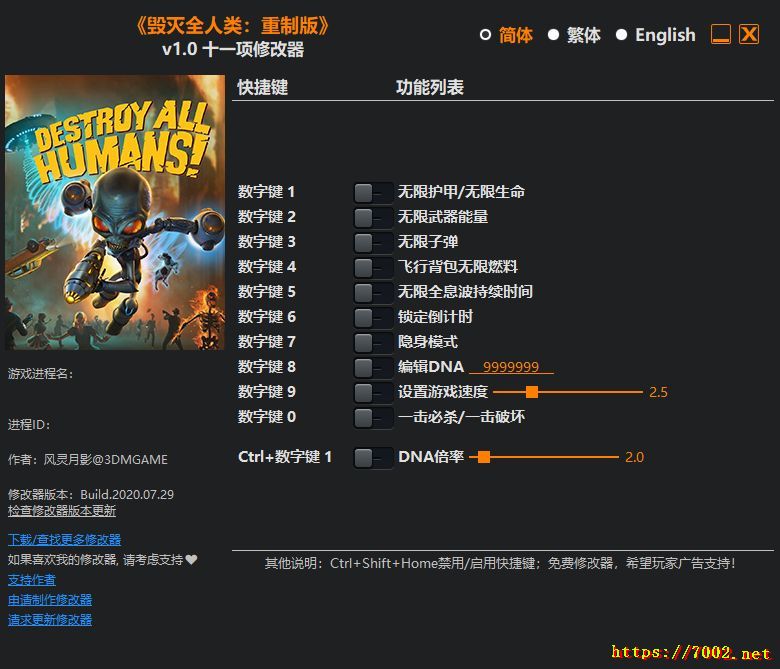Click the 进程ID label
The image size is (780, 669).
tap(28, 425)
